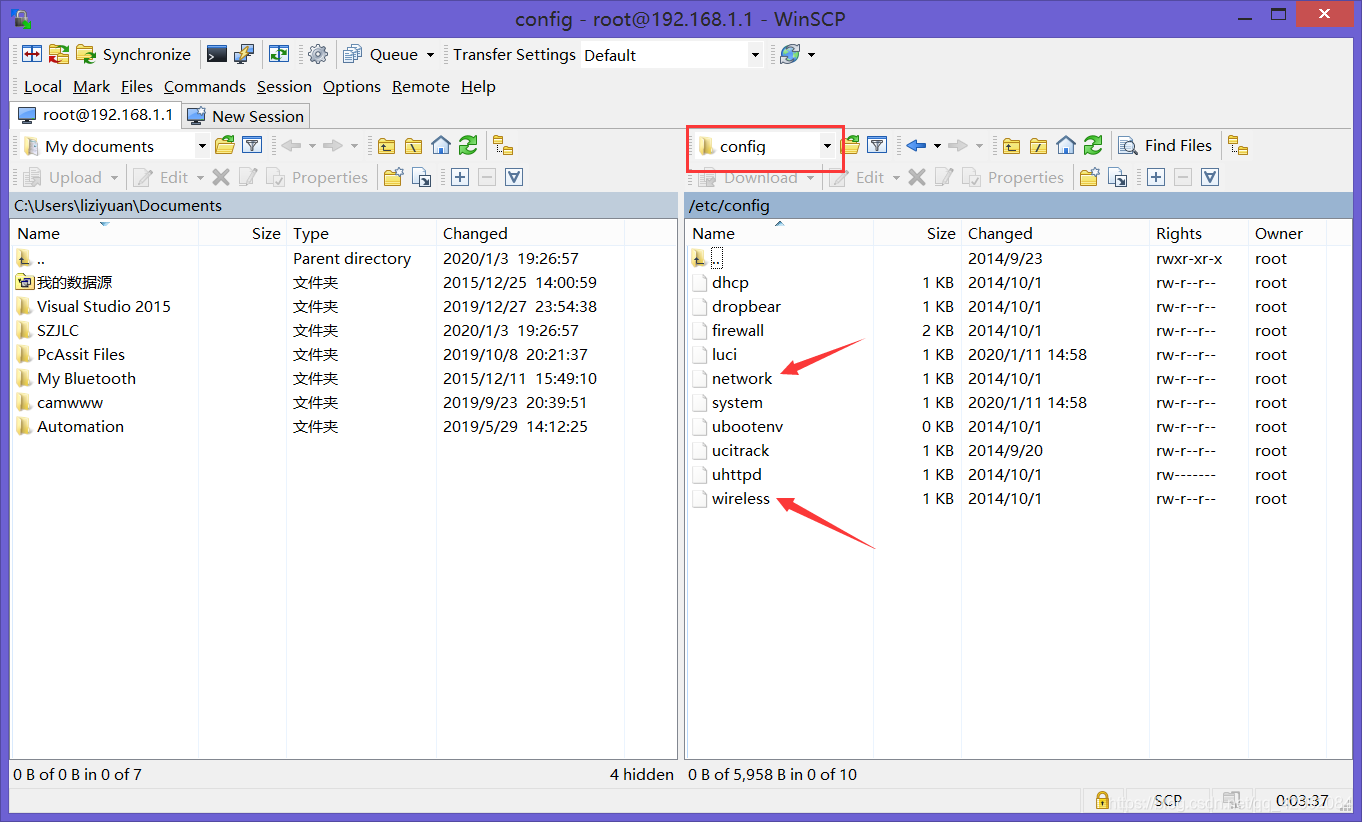Select the My Bluetooth local folder
1362x822 pixels.
point(86,379)
